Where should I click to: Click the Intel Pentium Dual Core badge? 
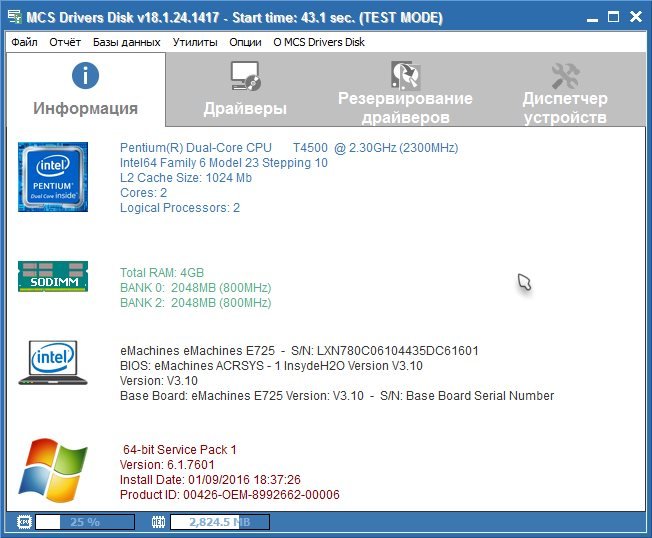[53, 177]
